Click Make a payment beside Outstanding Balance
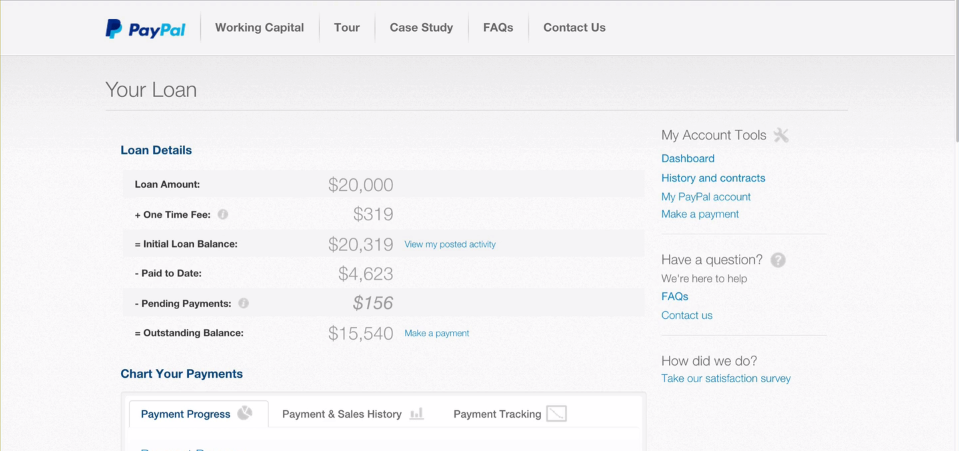Screen dimensions: 959x451 [437, 334]
